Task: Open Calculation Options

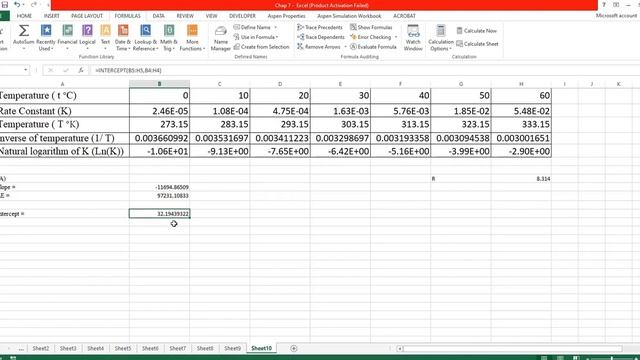Action: point(441,38)
